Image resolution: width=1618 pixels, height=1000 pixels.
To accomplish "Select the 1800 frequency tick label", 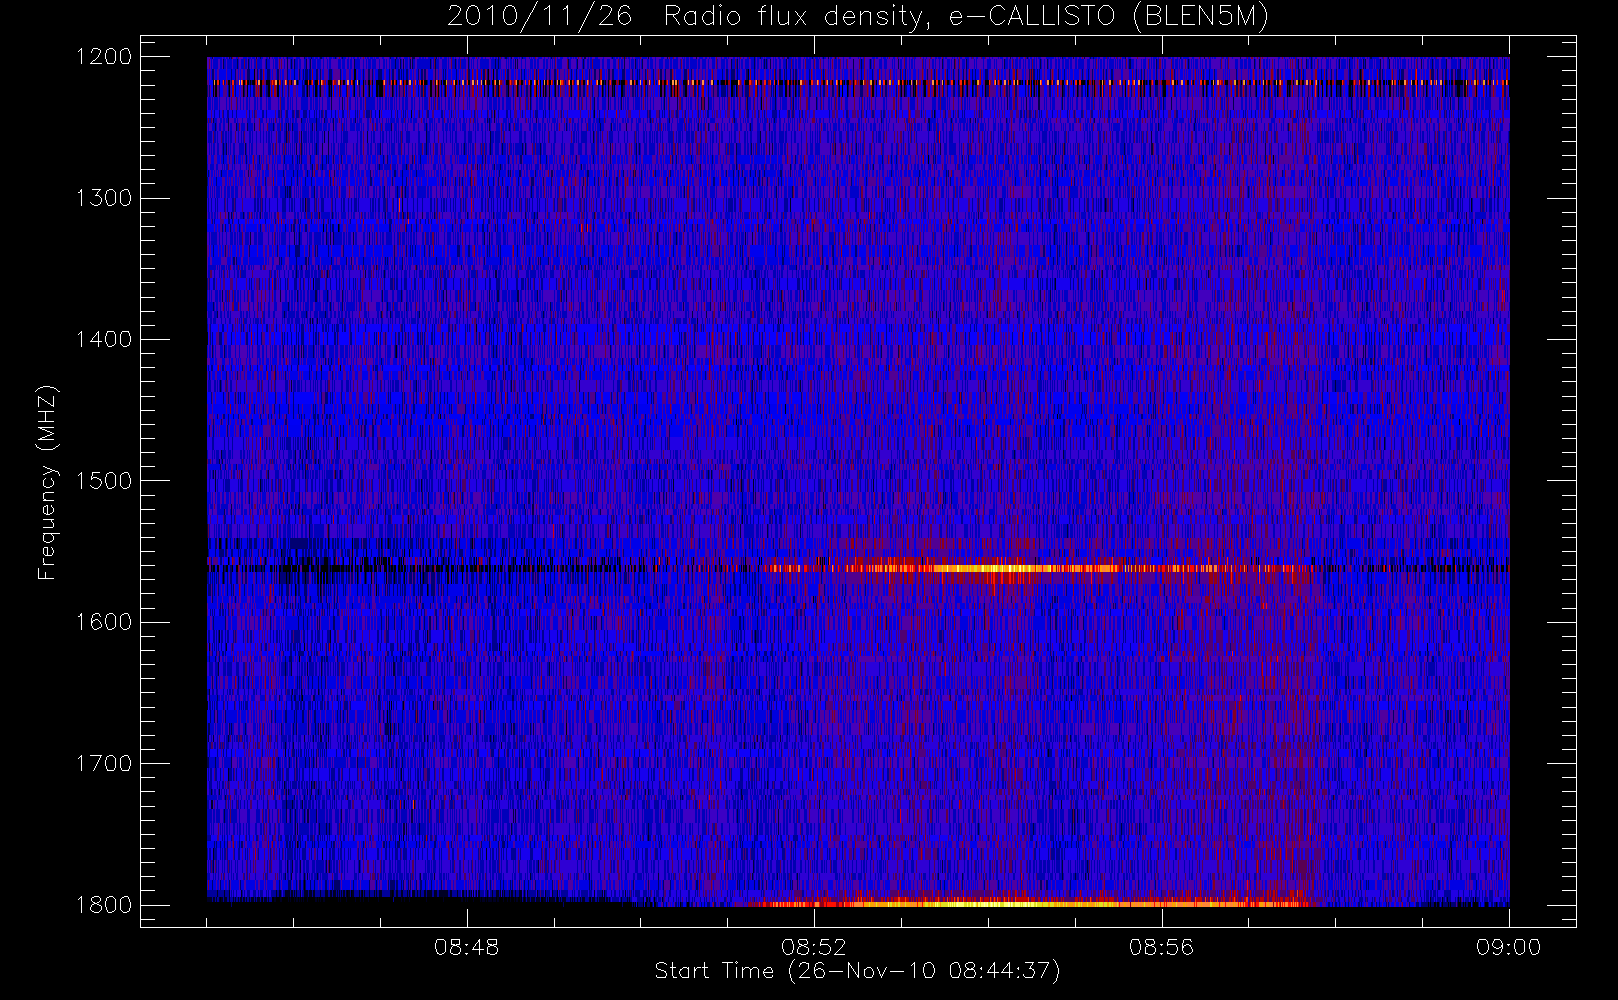I will point(104,905).
